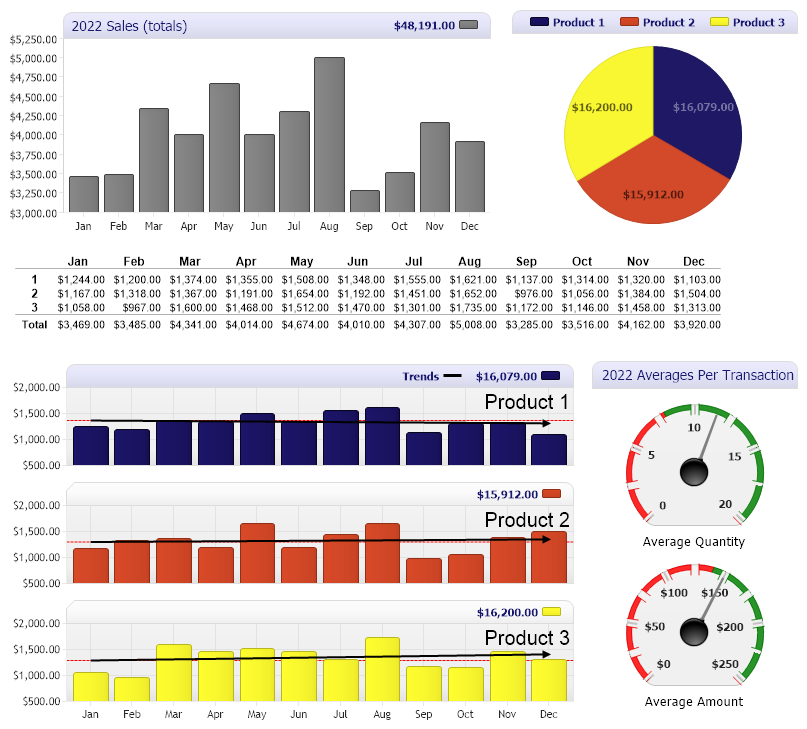Click the September bar in totals chart
The width and height of the screenshot is (807, 729).
point(364,201)
